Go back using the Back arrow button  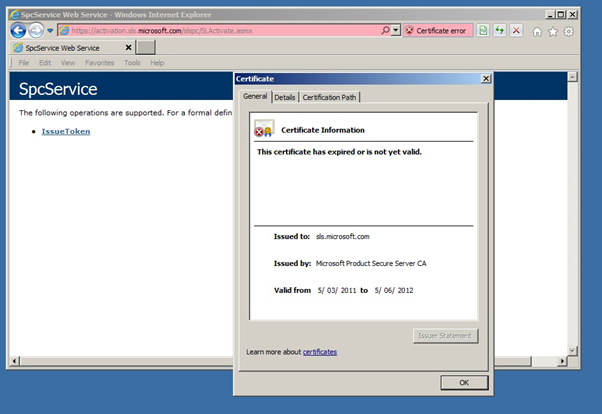(18, 31)
